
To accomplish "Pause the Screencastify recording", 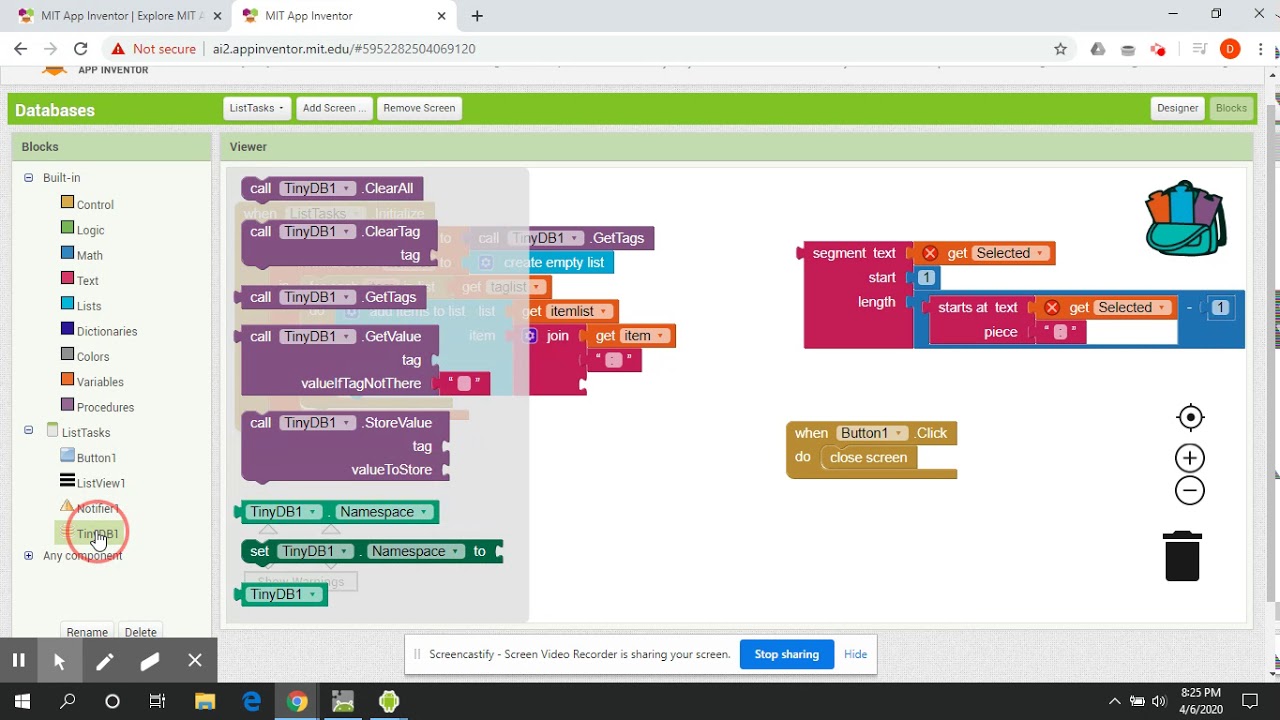I will pyautogui.click(x=18, y=660).
